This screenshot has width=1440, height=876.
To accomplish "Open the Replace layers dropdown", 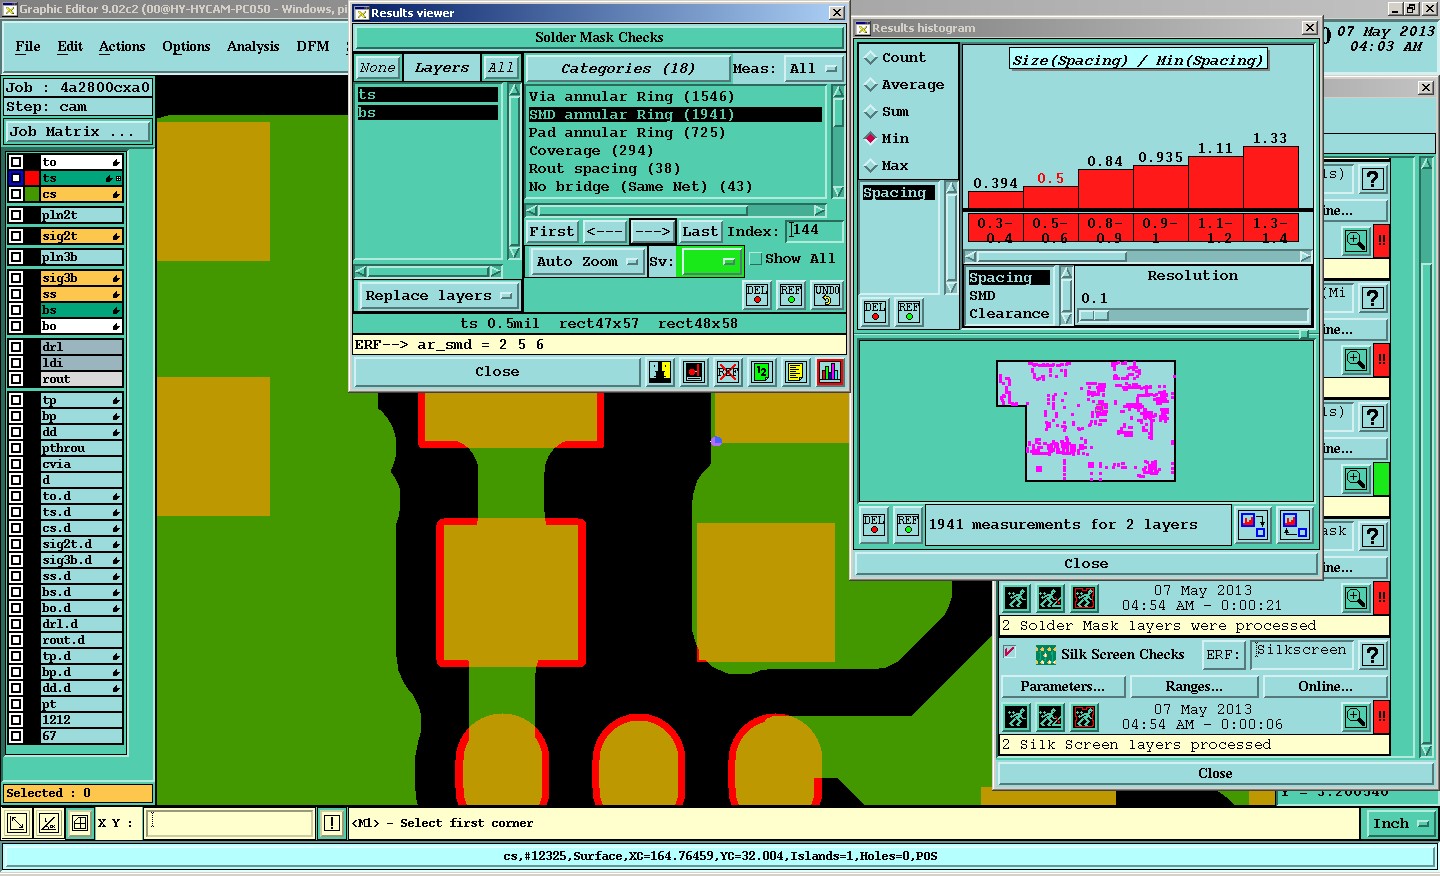I will coord(438,296).
